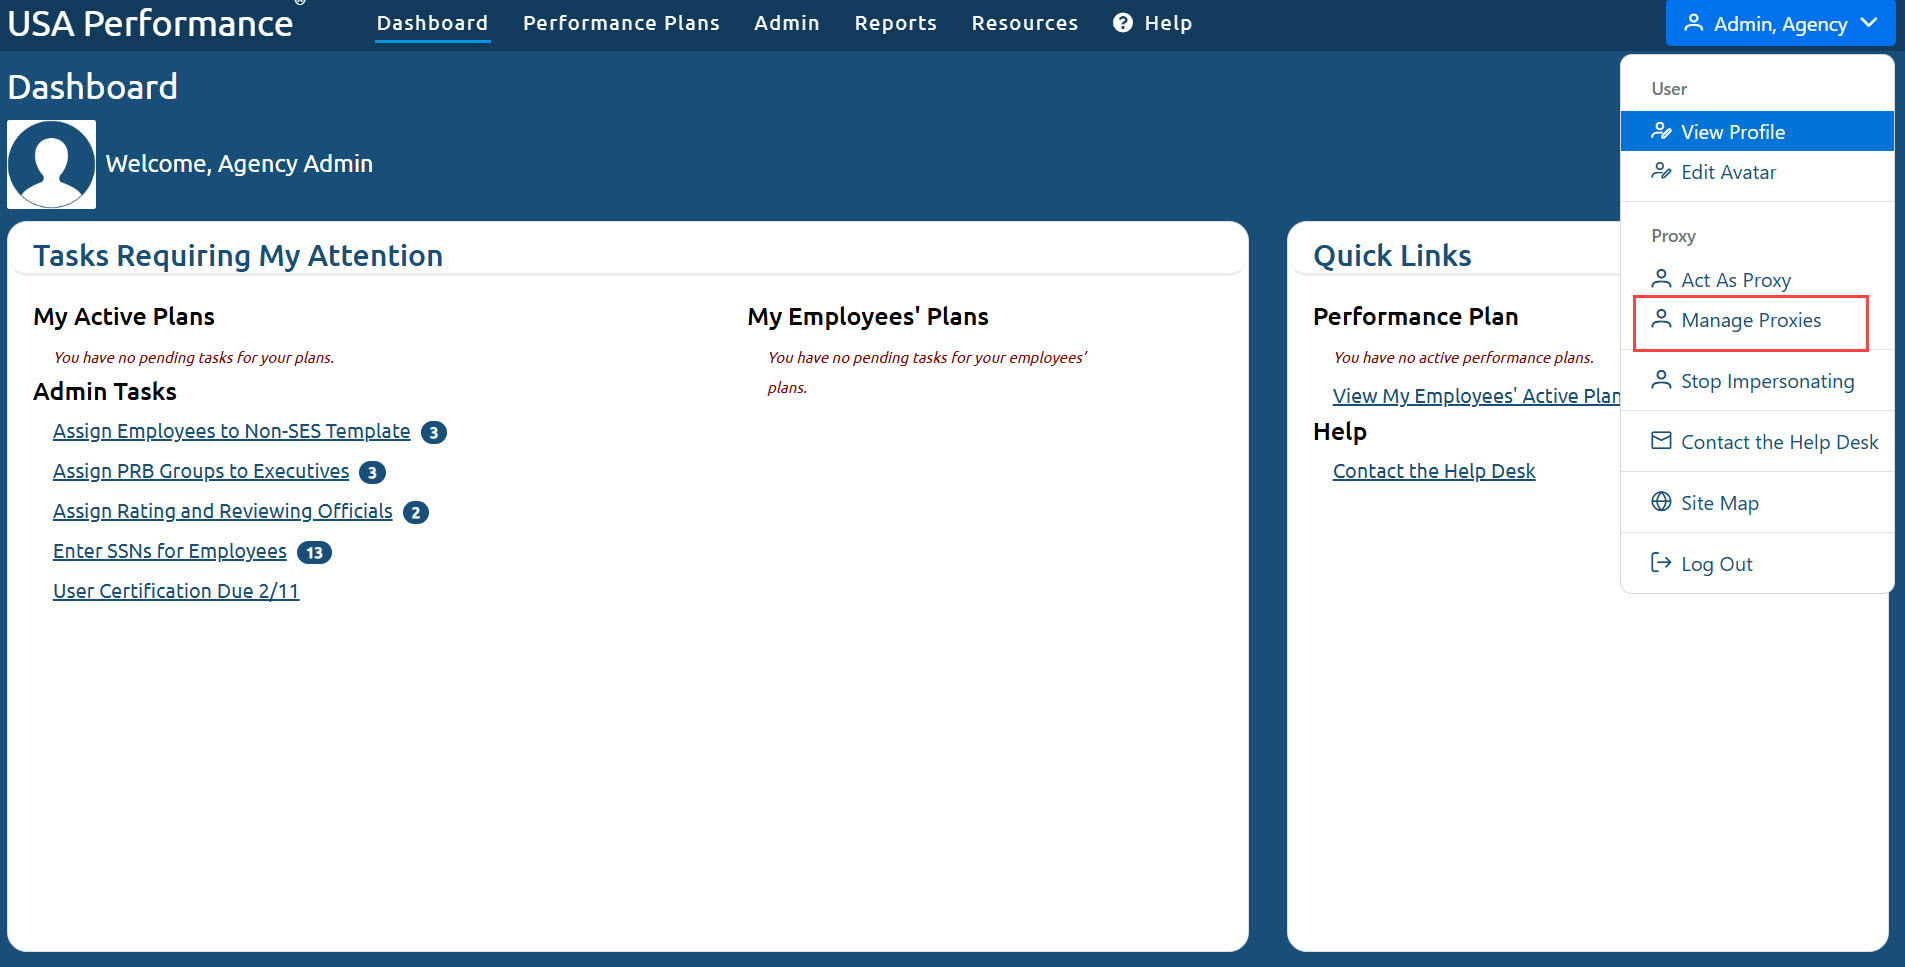Click the Tasks Requiring My Attention heading
This screenshot has height=967, width=1905.
click(238, 256)
